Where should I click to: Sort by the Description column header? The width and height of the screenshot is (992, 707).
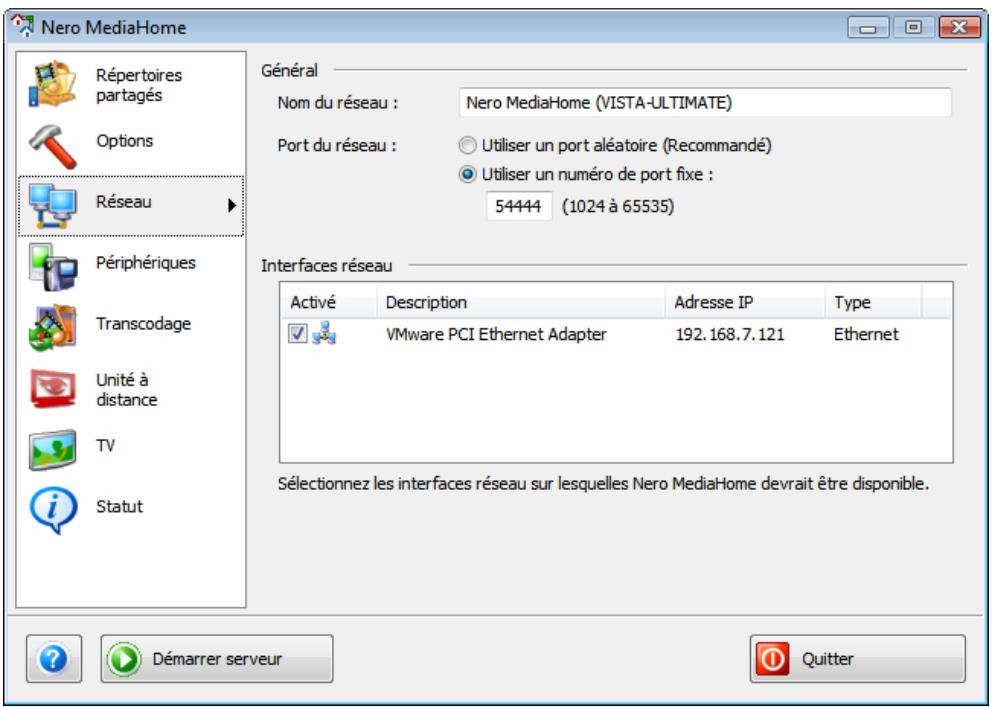521,302
